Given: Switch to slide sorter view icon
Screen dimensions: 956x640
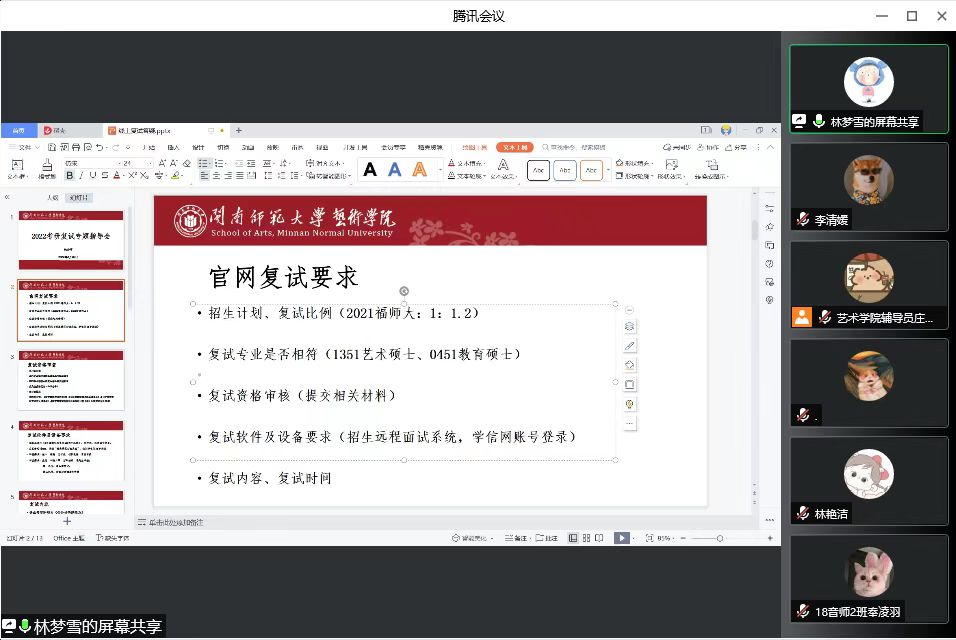Looking at the screenshot, I should (586, 538).
